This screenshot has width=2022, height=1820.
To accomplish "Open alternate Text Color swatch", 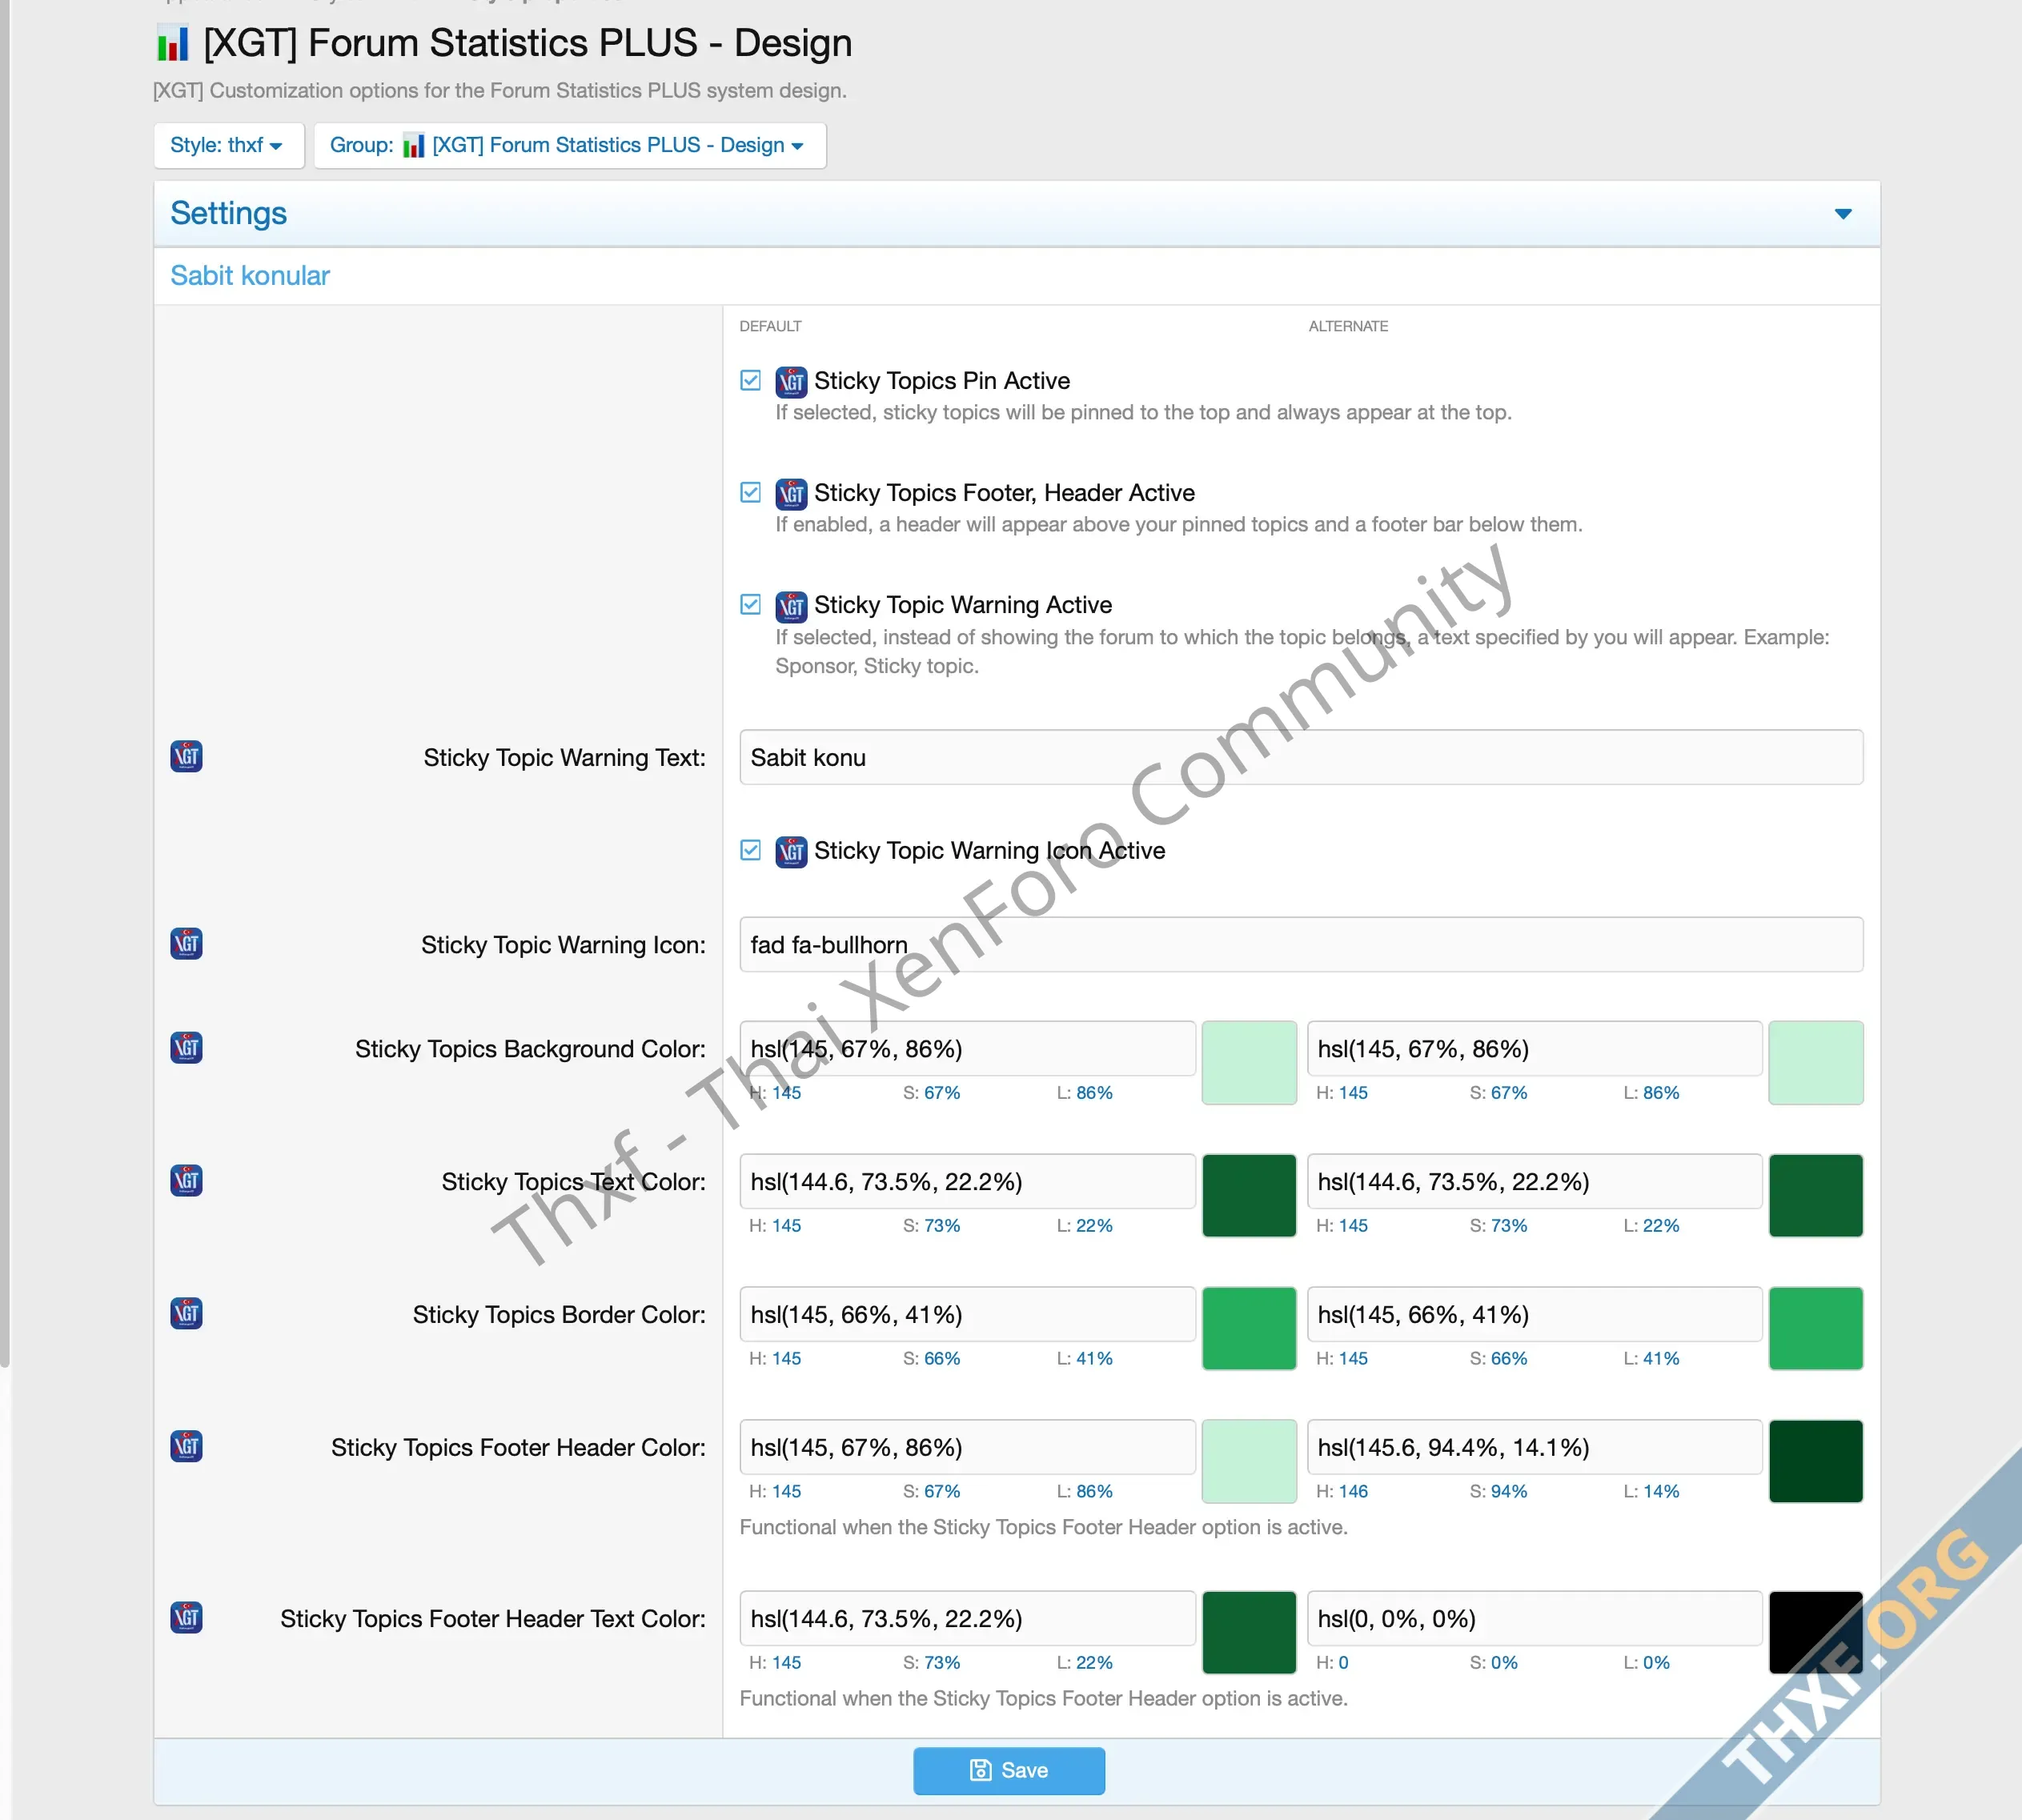I will coord(1815,1195).
